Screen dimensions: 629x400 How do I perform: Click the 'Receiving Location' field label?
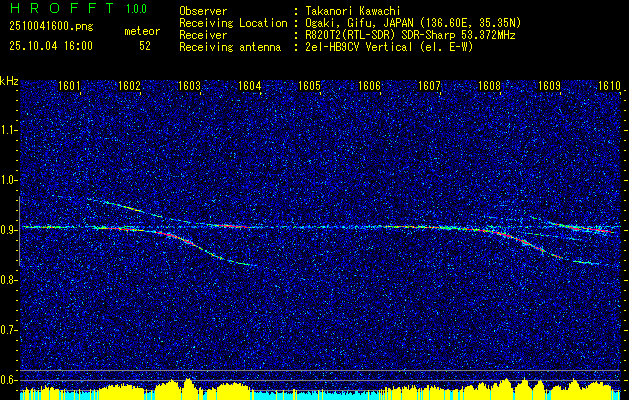pos(233,23)
